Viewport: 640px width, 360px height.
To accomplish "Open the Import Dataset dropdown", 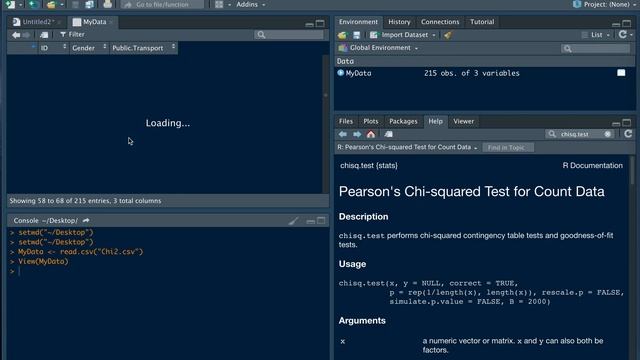I will (402, 35).
